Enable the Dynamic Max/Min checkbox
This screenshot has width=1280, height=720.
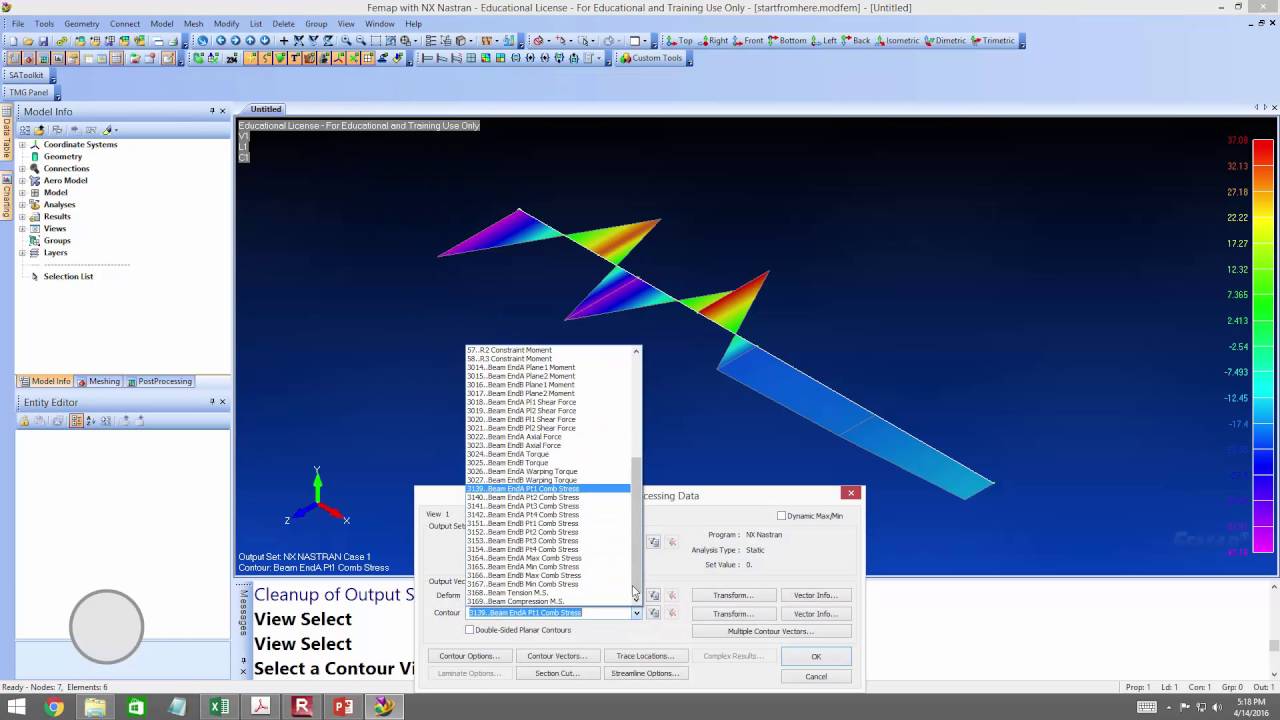click(x=782, y=516)
